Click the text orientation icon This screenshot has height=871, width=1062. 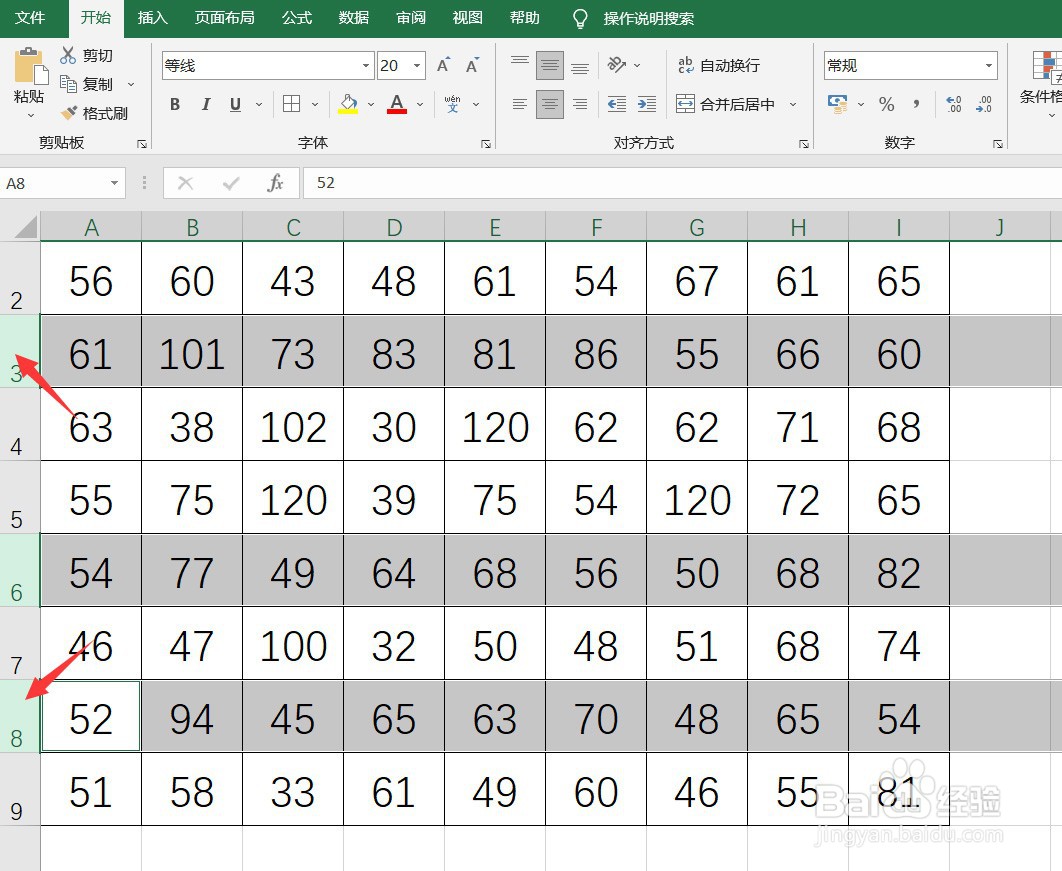click(x=616, y=64)
